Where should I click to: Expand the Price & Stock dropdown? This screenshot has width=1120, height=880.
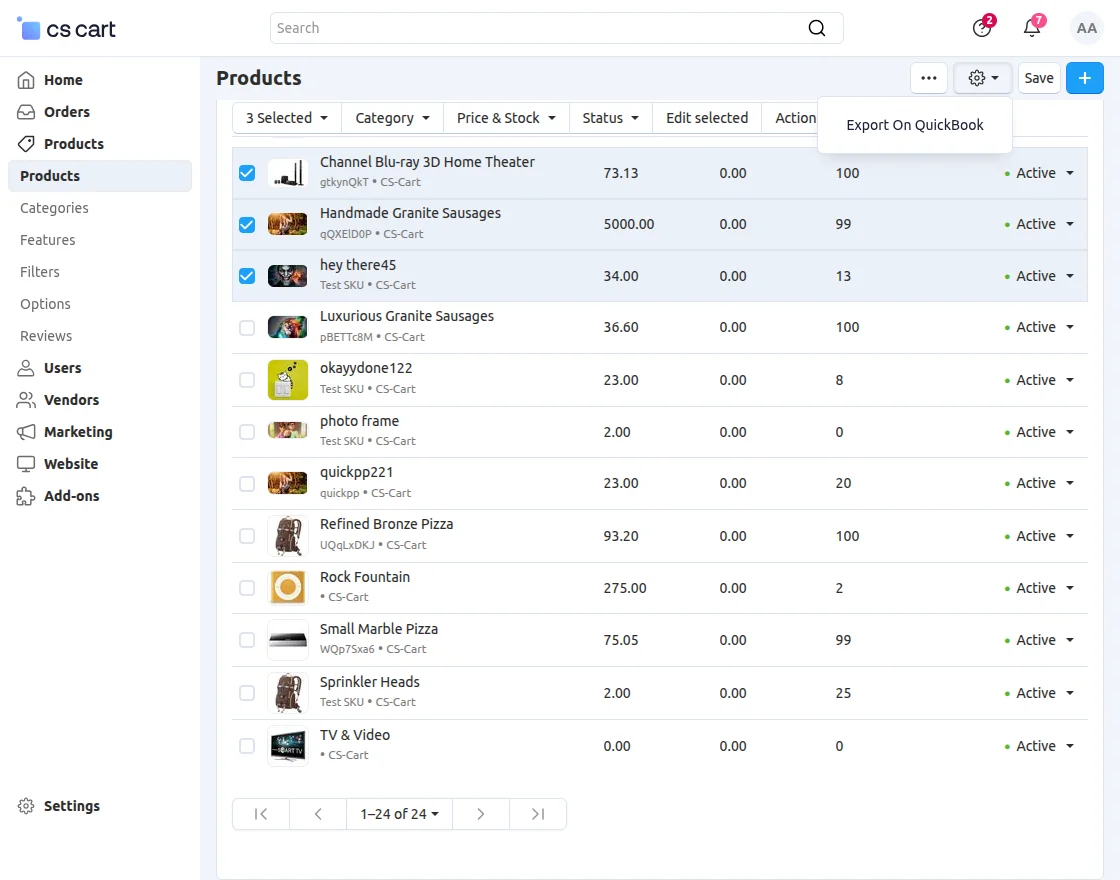click(x=506, y=118)
